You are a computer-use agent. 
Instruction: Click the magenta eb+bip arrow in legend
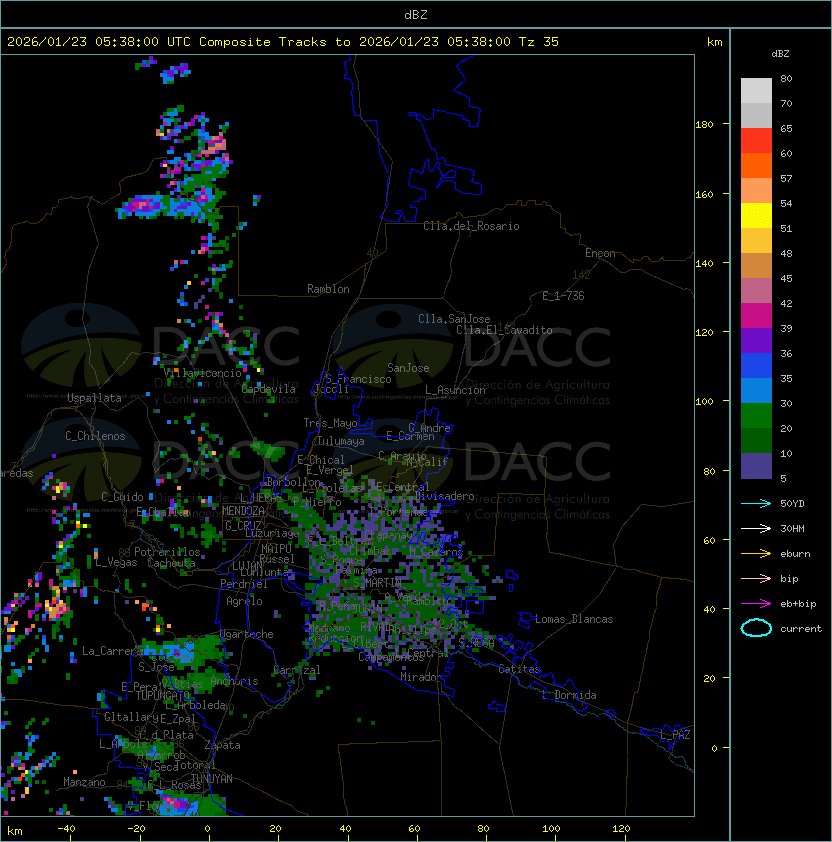click(756, 604)
